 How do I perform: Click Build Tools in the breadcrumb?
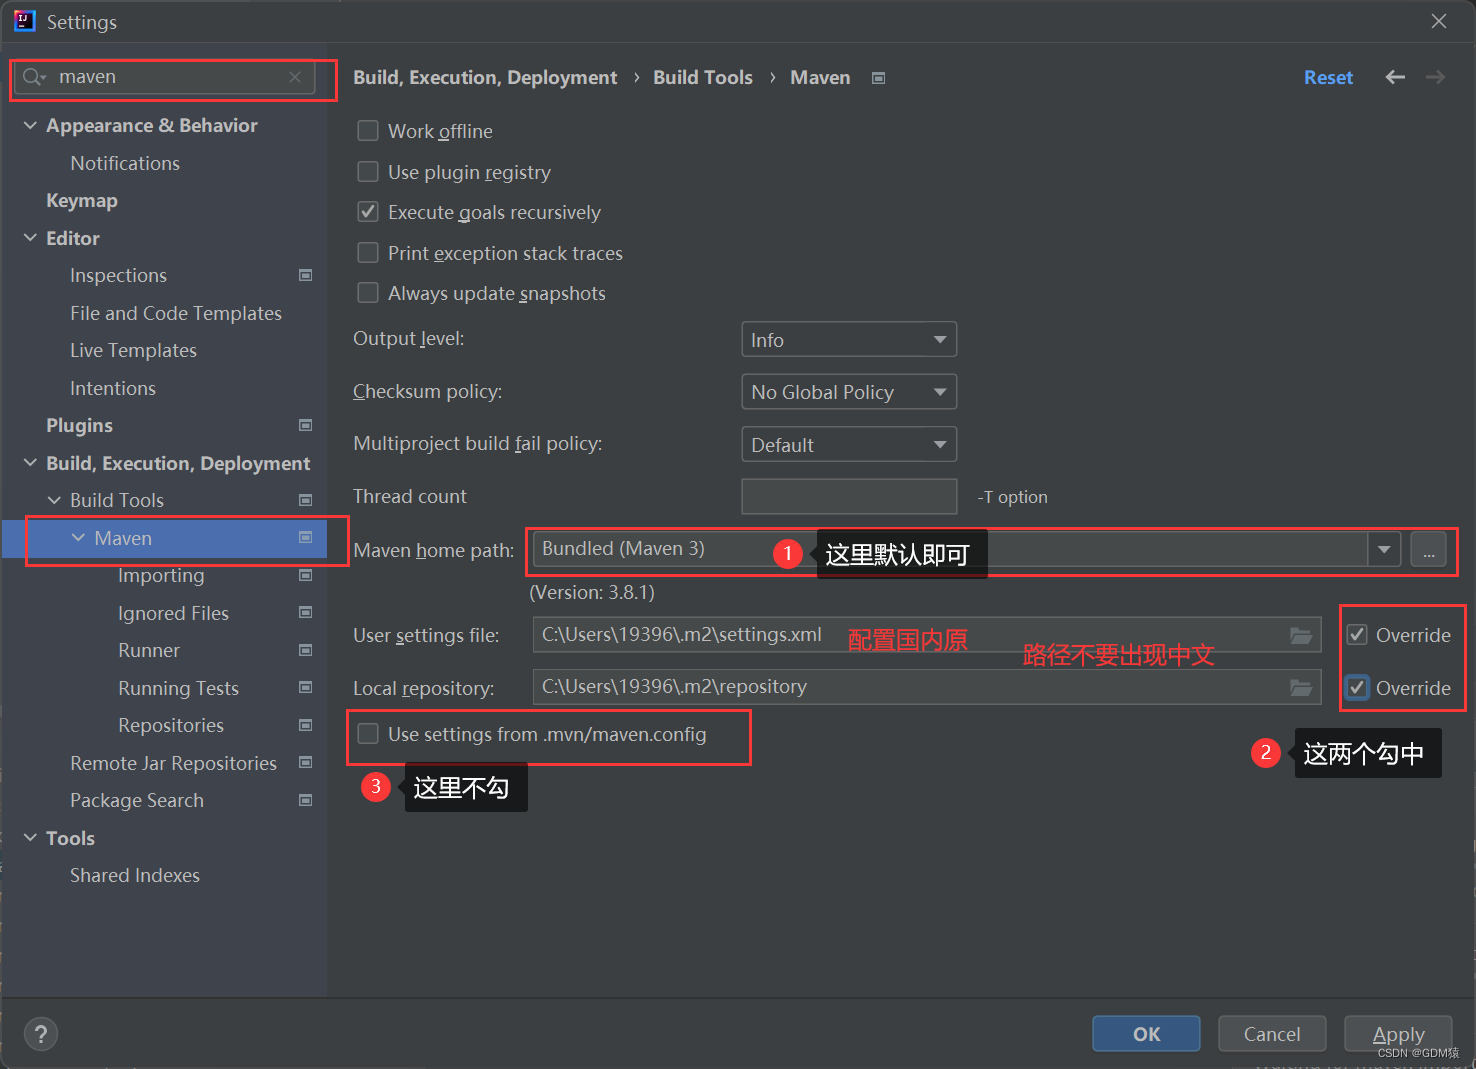click(703, 77)
